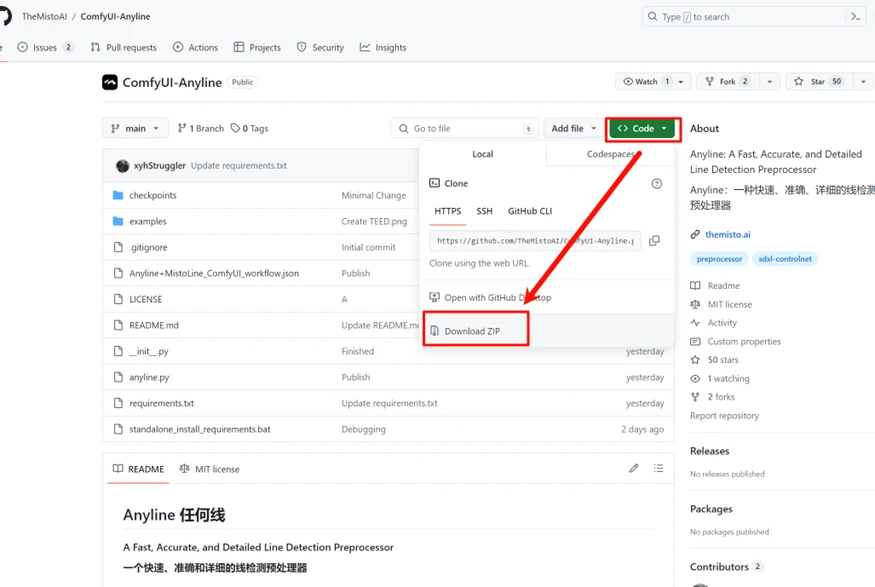Toggle the green Code dropdown

pos(642,128)
